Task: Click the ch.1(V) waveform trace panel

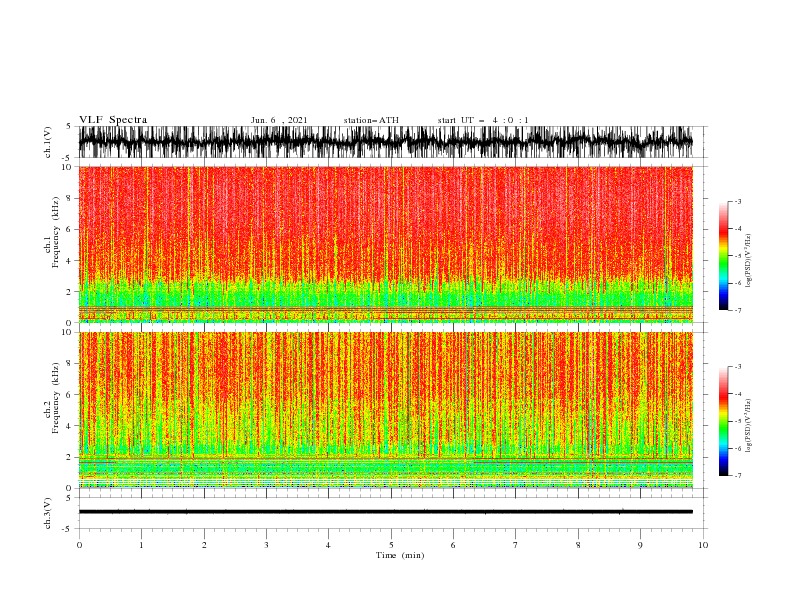Action: [385, 142]
